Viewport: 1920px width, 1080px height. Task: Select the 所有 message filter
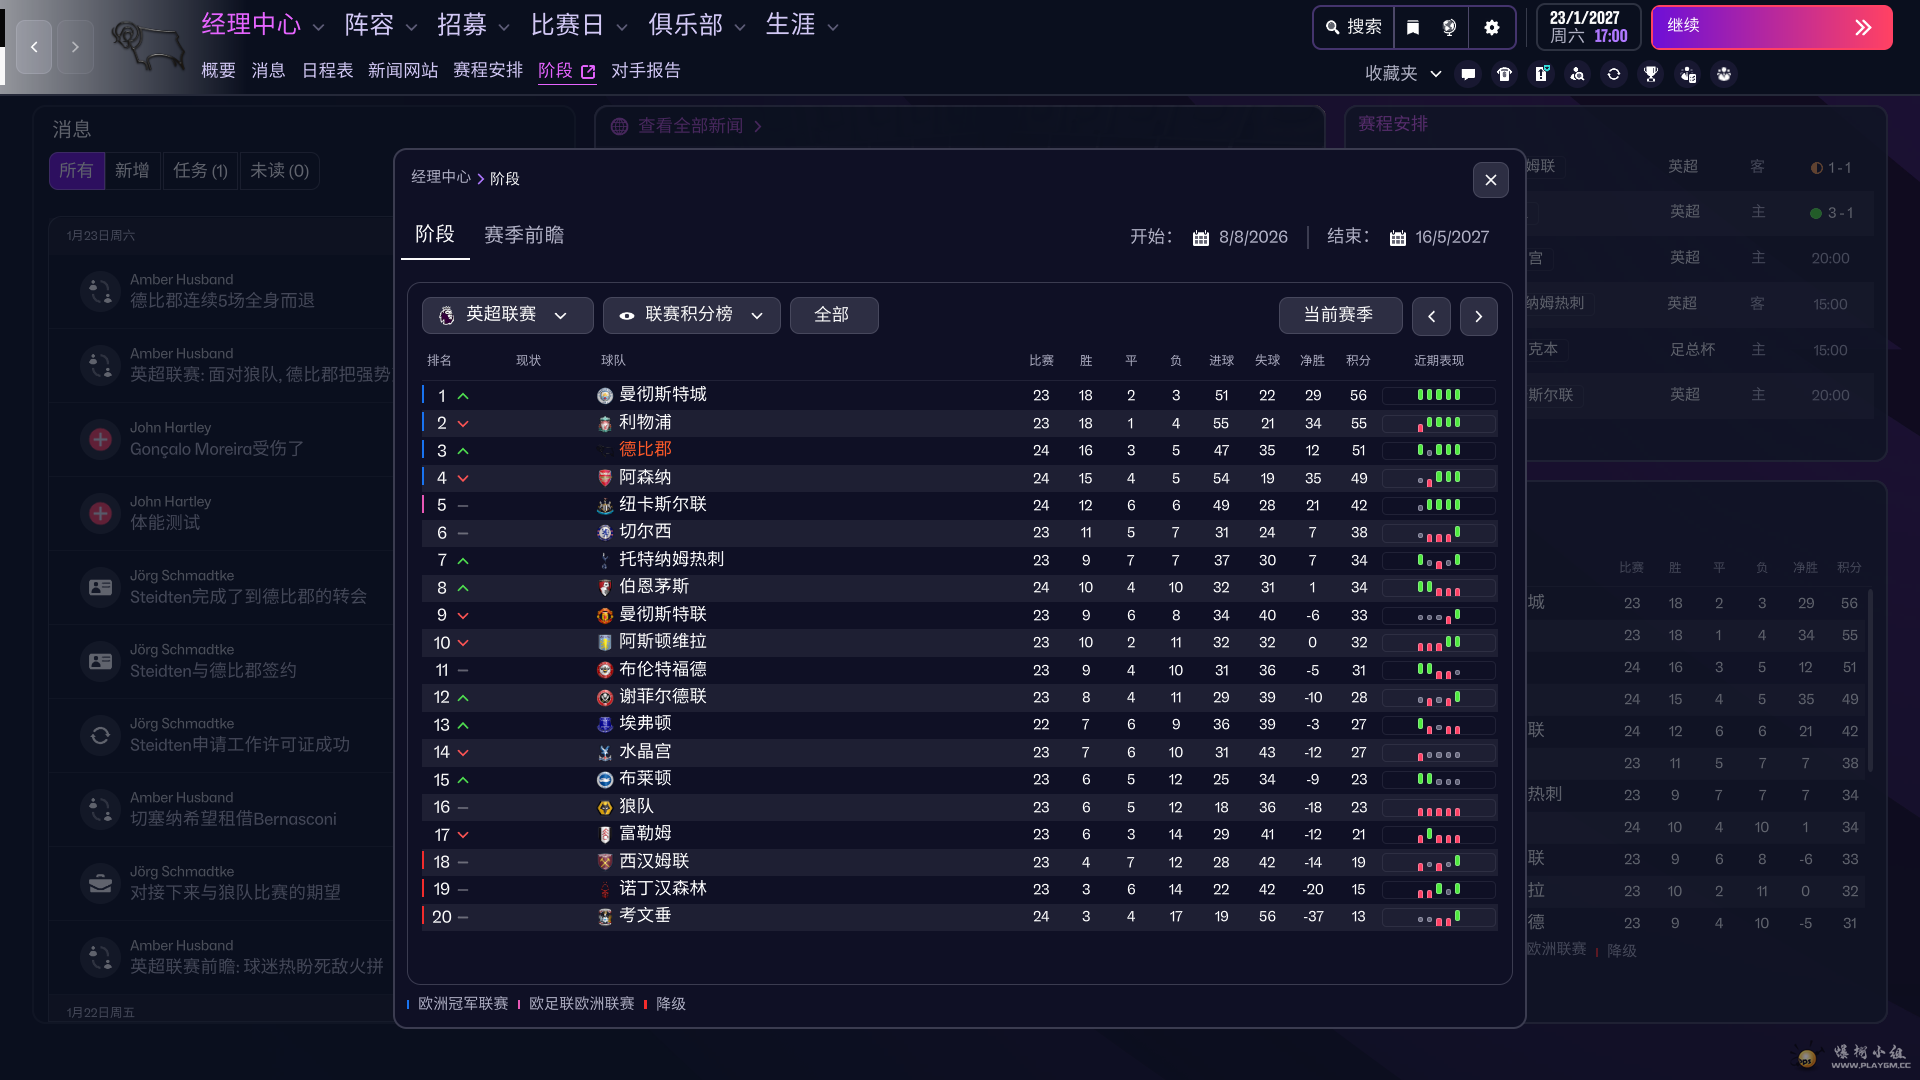pyautogui.click(x=76, y=171)
